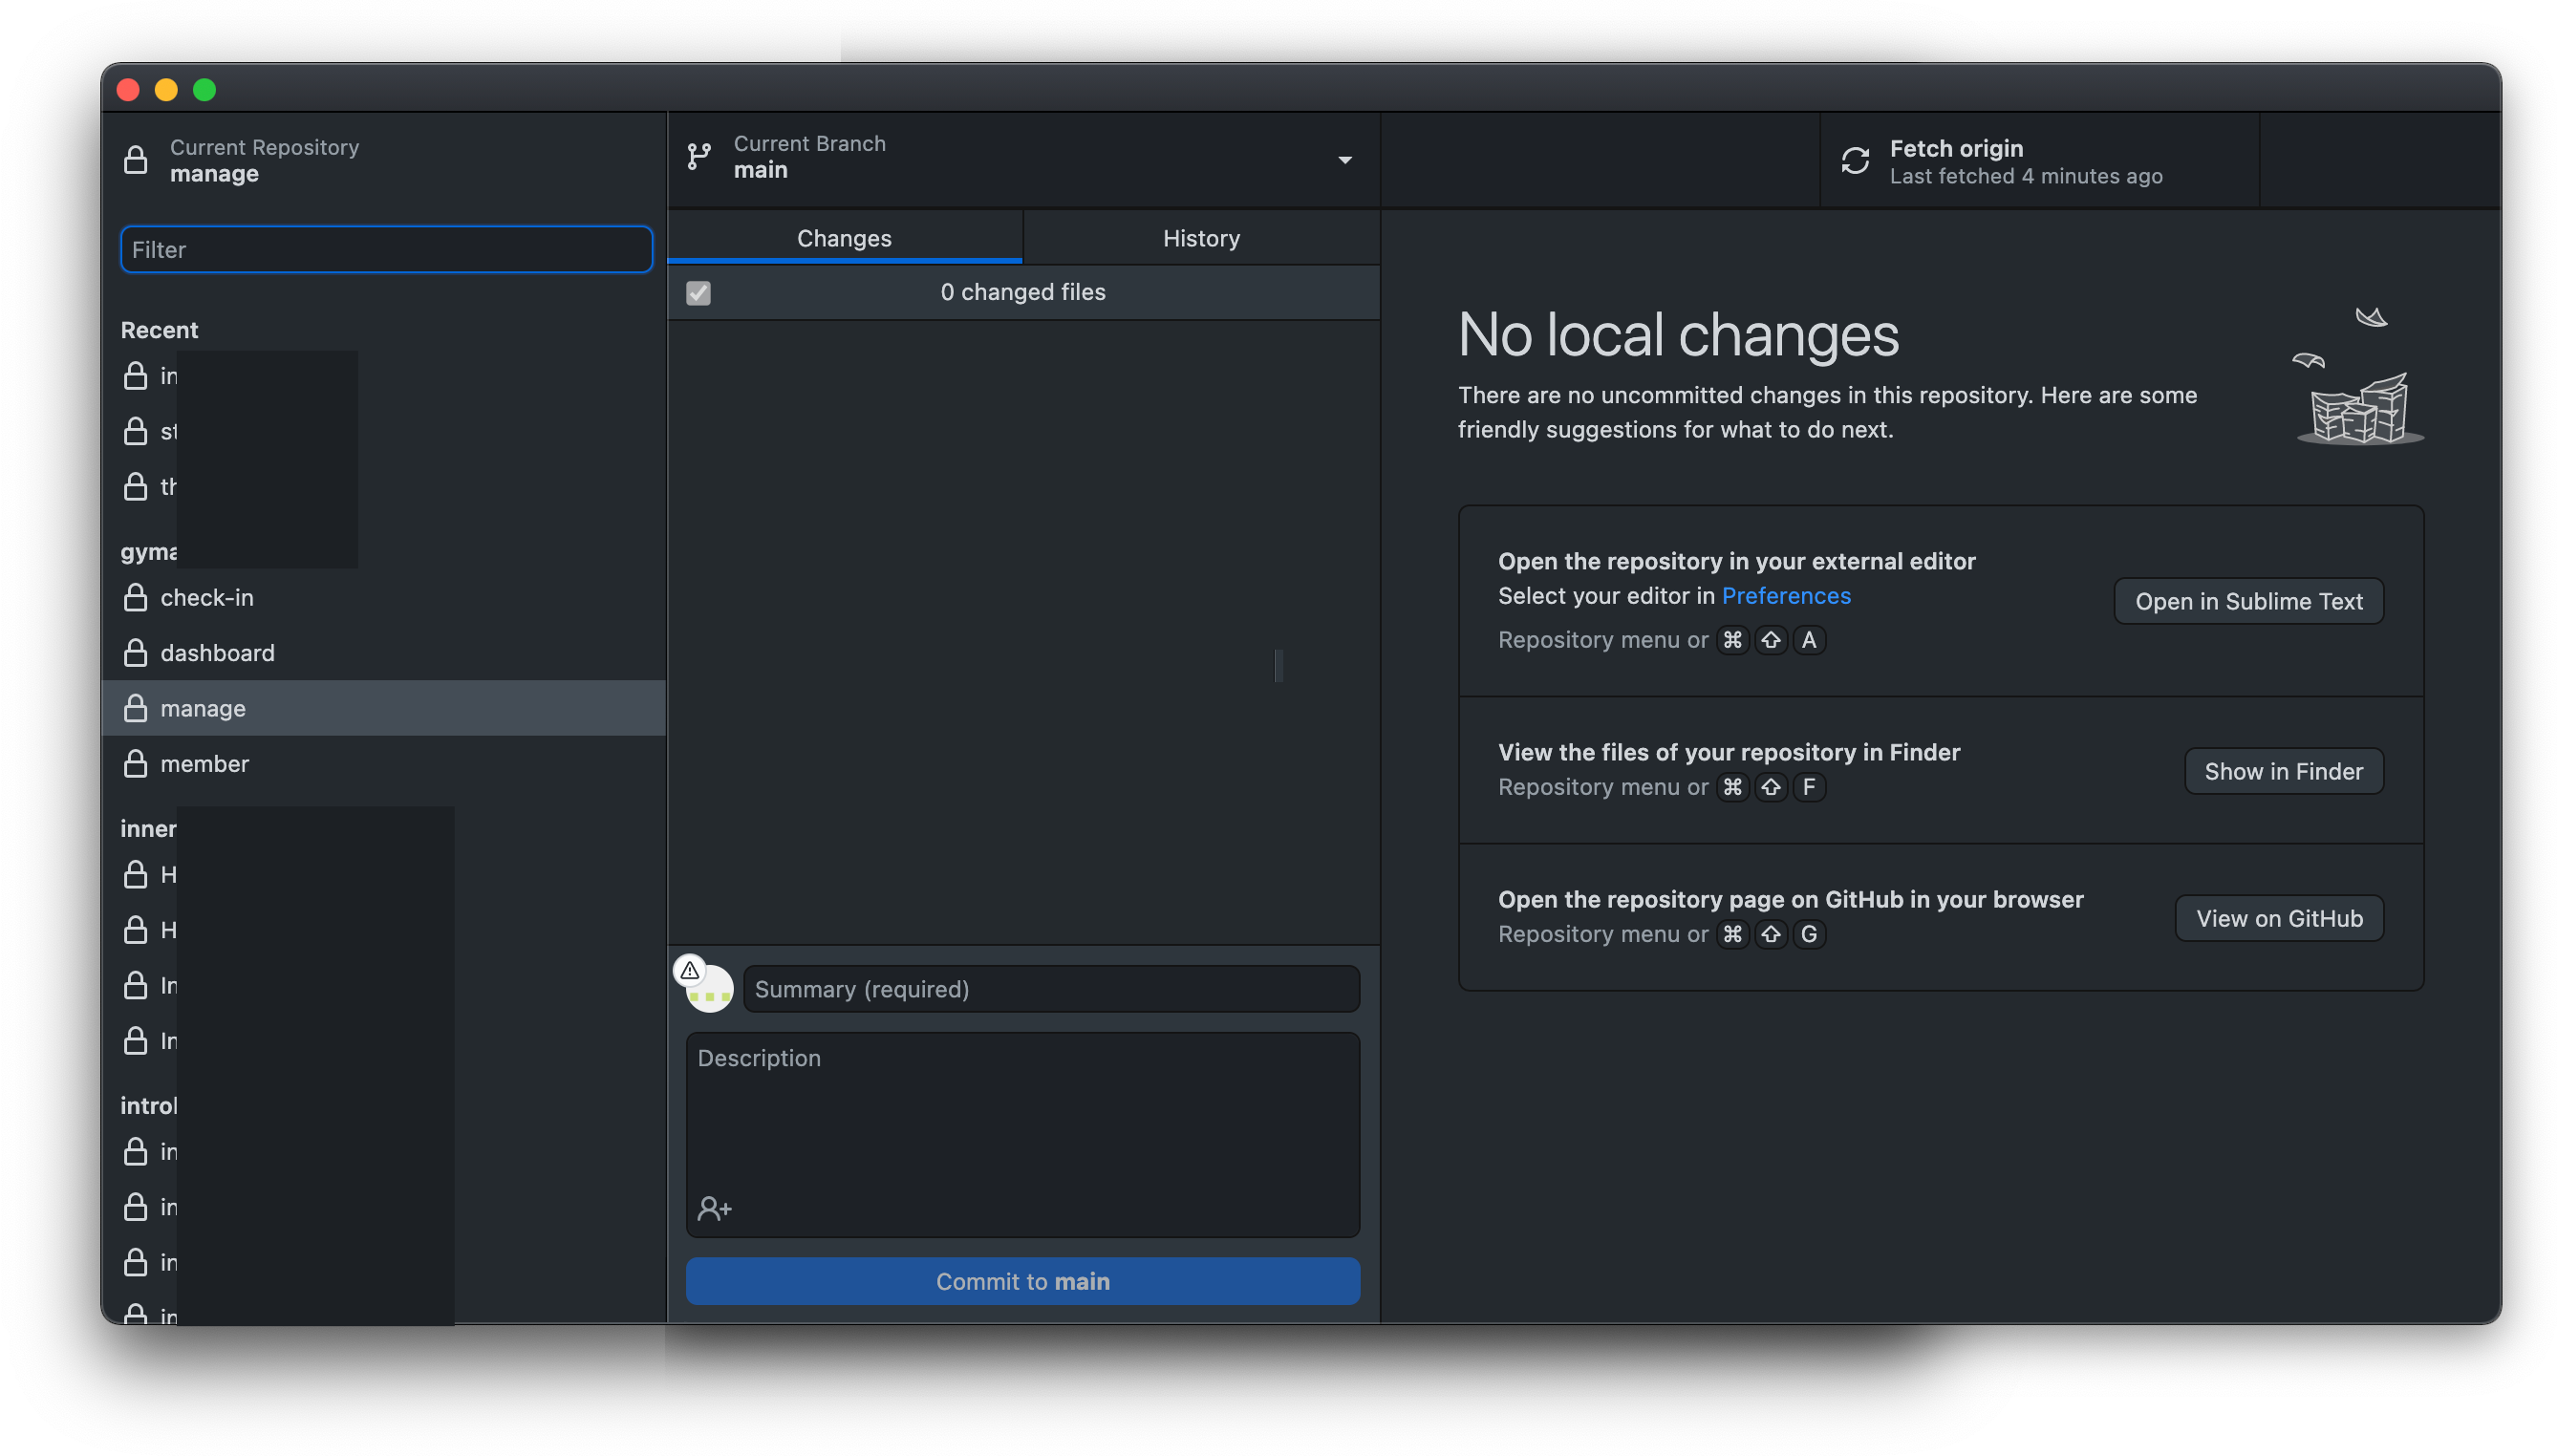The width and height of the screenshot is (2557, 1456).
Task: Click the warning triangle icon above the commit avatar
Action: coord(690,968)
